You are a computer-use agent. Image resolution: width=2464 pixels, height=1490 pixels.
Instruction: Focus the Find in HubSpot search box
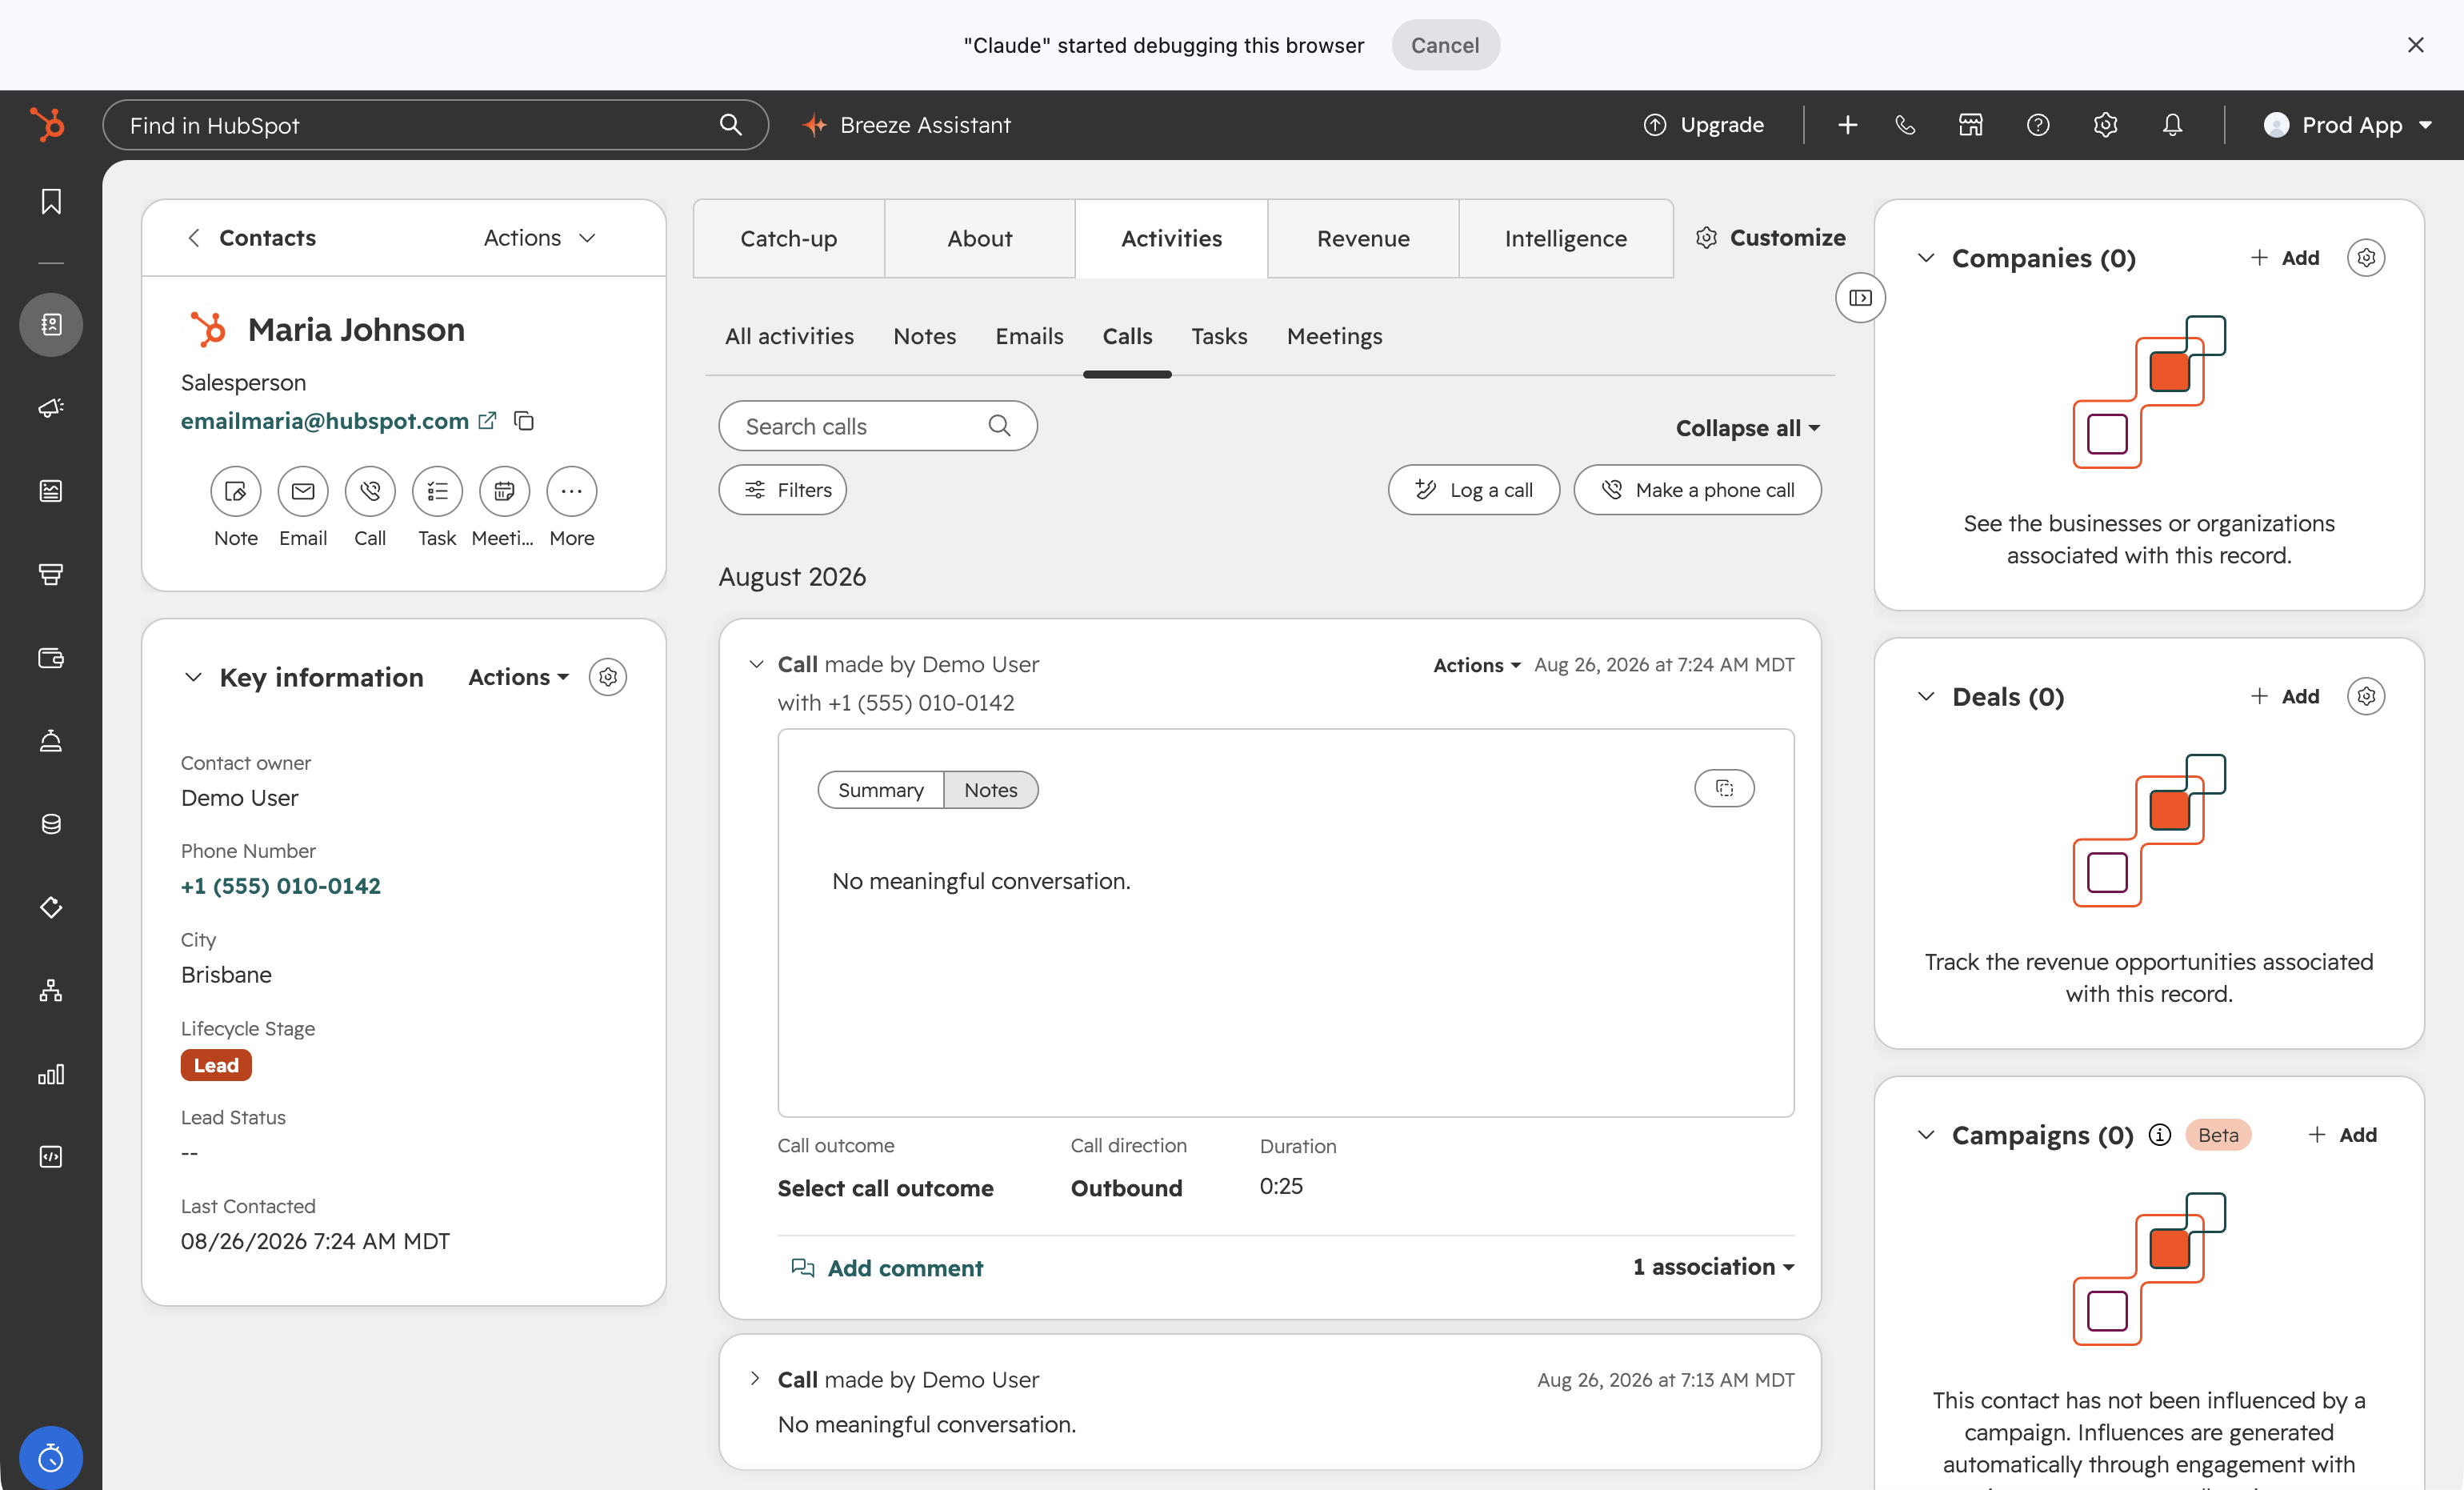point(435,125)
